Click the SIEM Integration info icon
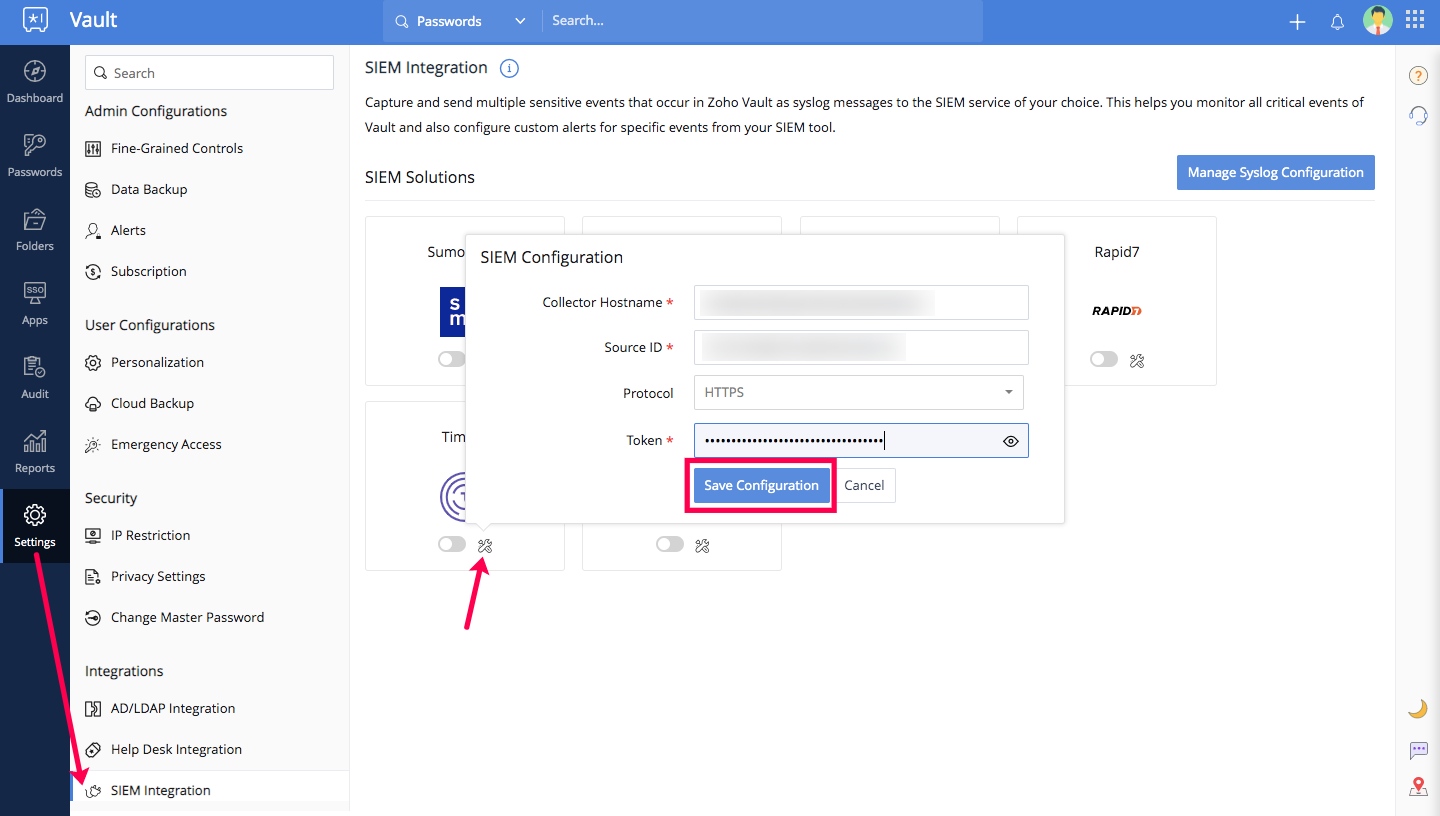The image size is (1440, 816). [509, 69]
